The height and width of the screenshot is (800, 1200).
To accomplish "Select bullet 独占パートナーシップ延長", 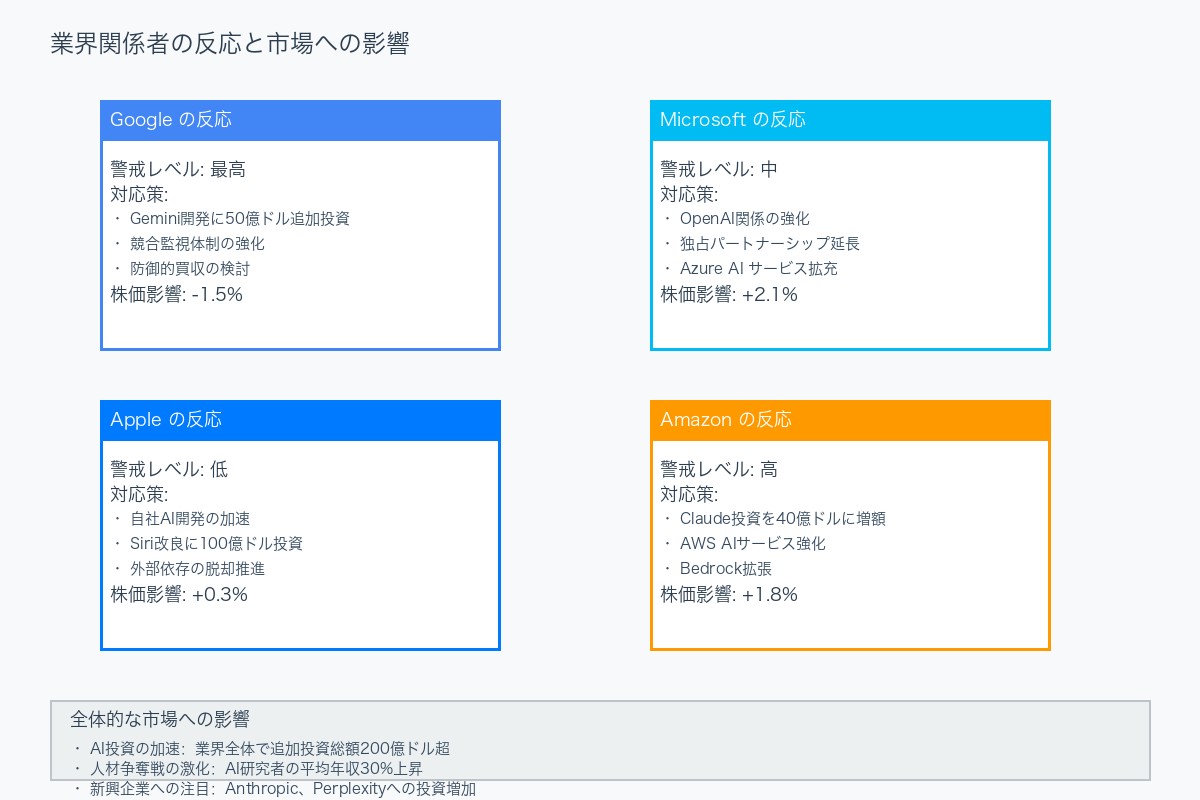I will 761,244.
